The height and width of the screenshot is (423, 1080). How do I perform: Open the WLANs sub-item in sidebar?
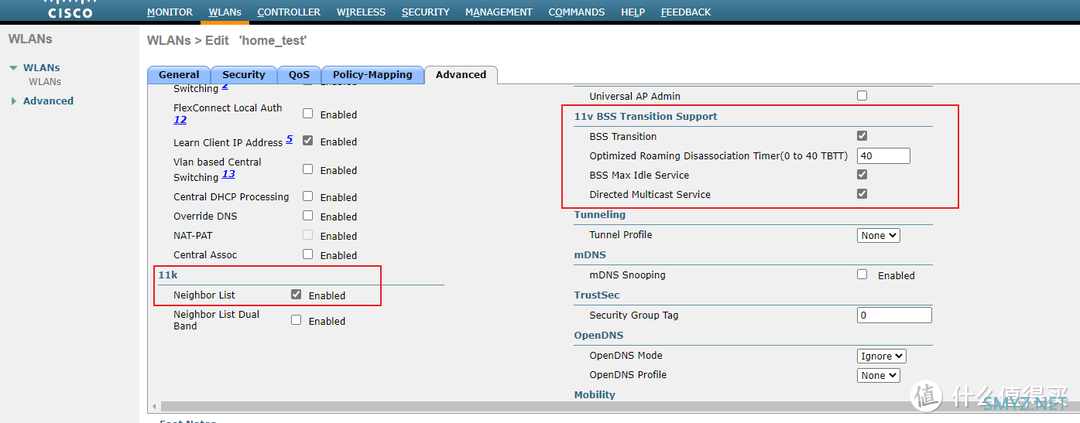(45, 82)
